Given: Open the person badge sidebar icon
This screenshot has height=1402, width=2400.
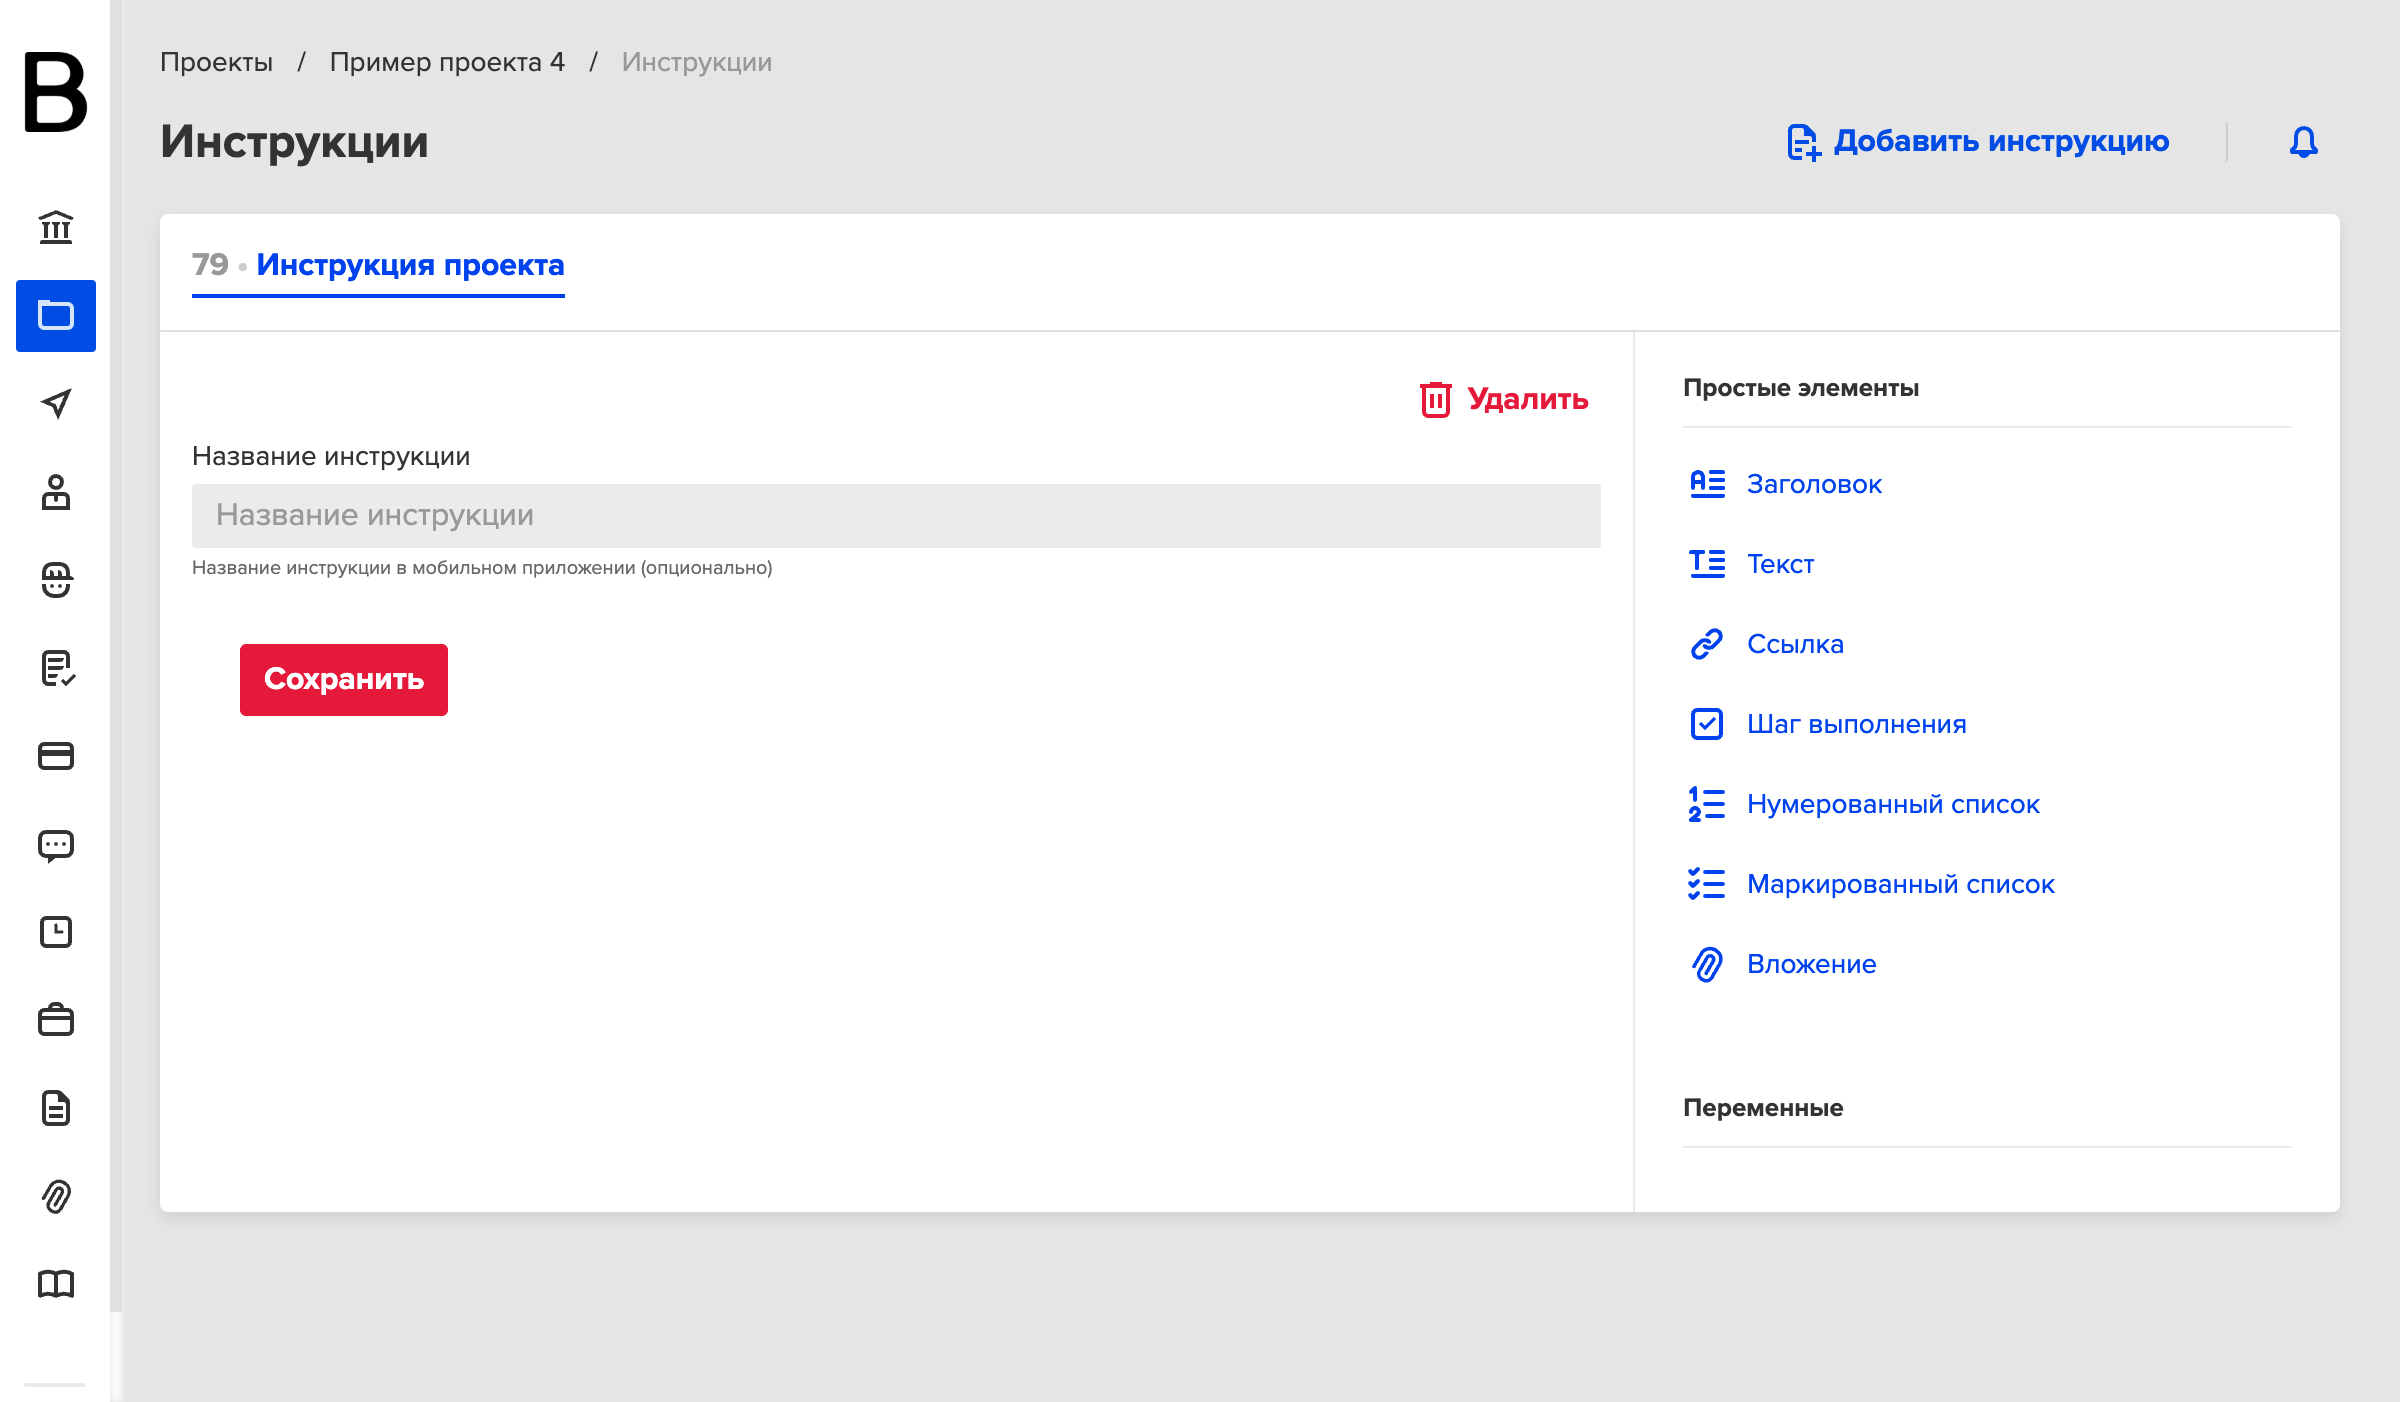Looking at the screenshot, I should click(56, 492).
